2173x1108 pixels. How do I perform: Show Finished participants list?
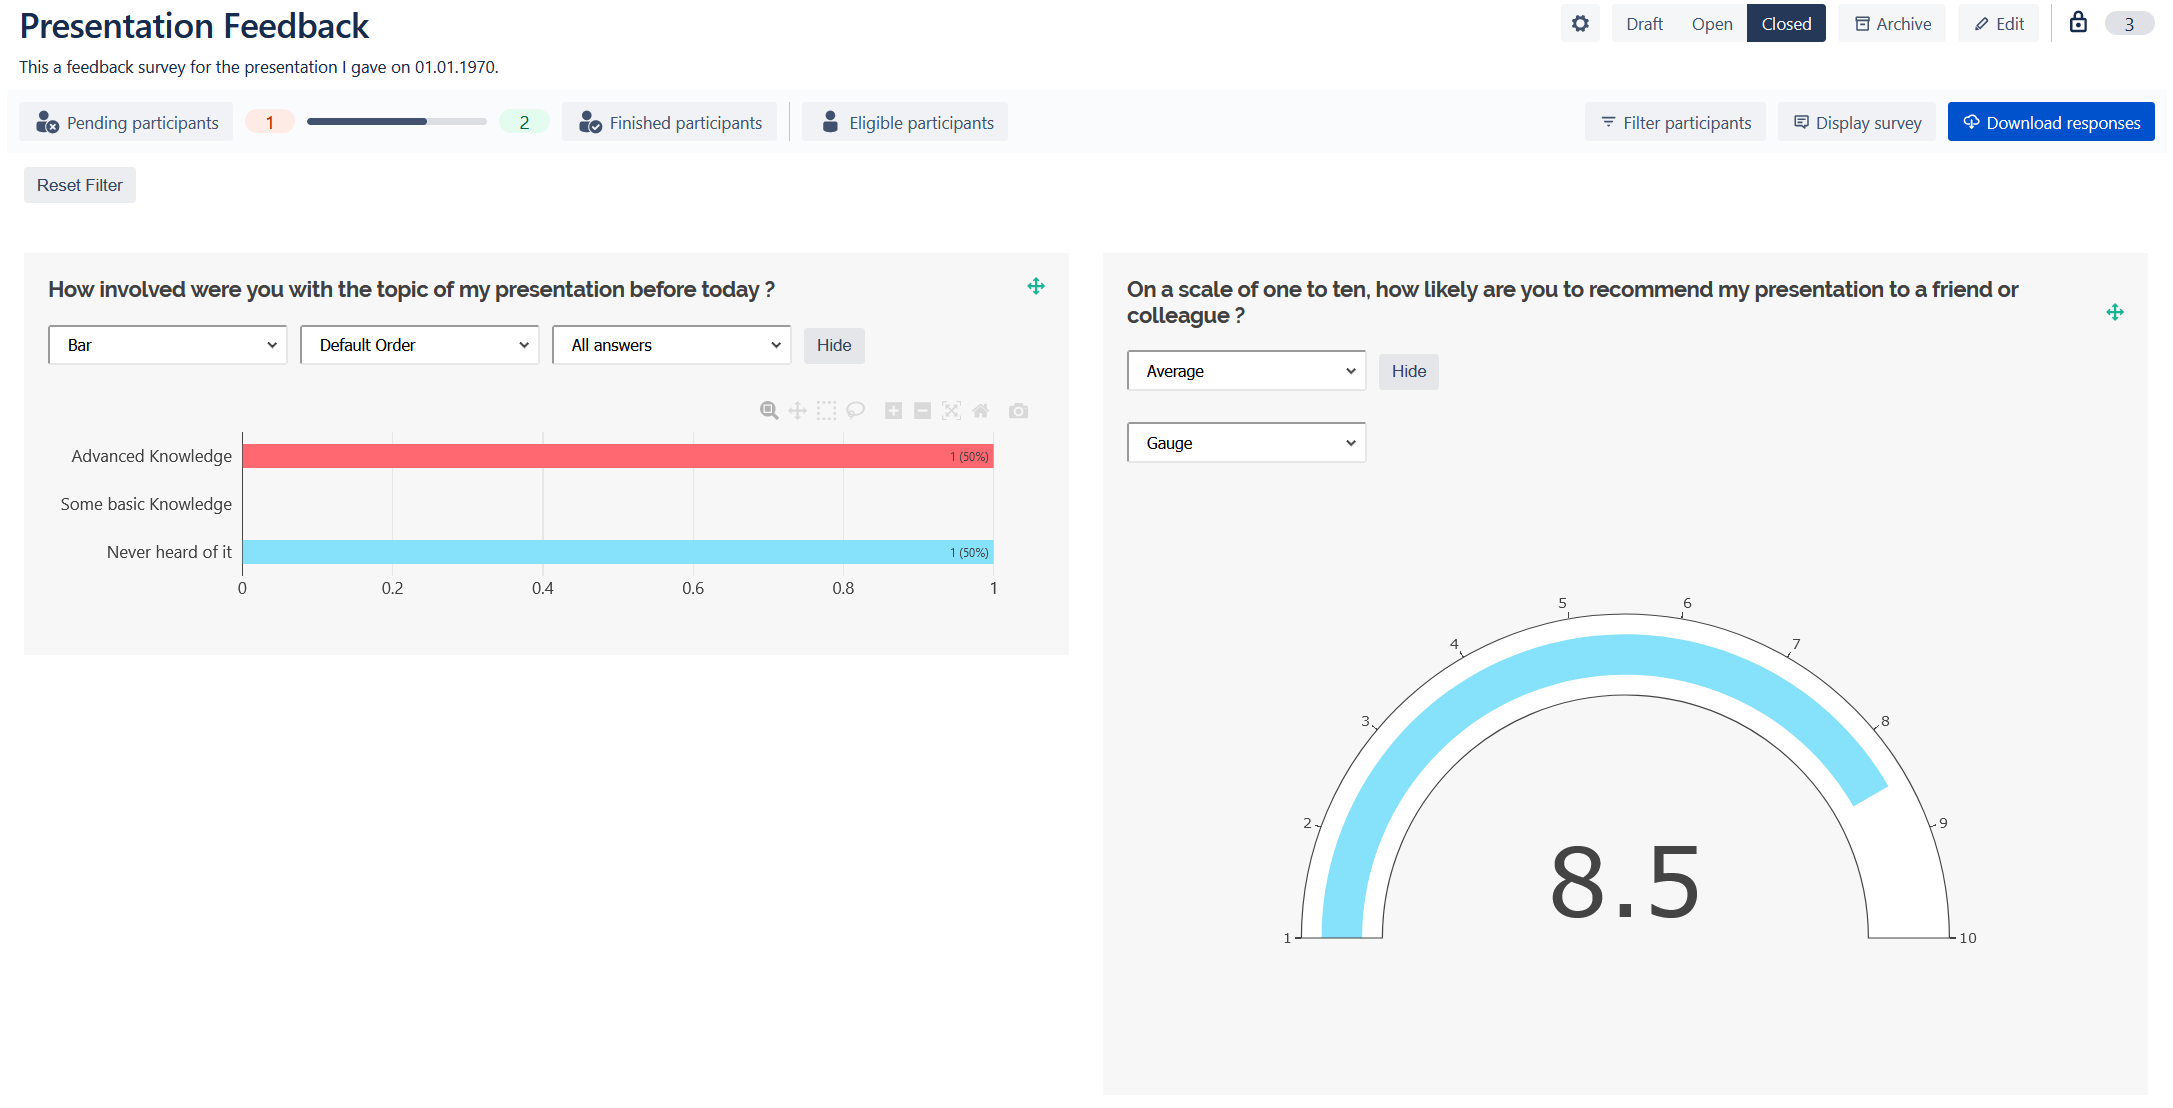(669, 122)
